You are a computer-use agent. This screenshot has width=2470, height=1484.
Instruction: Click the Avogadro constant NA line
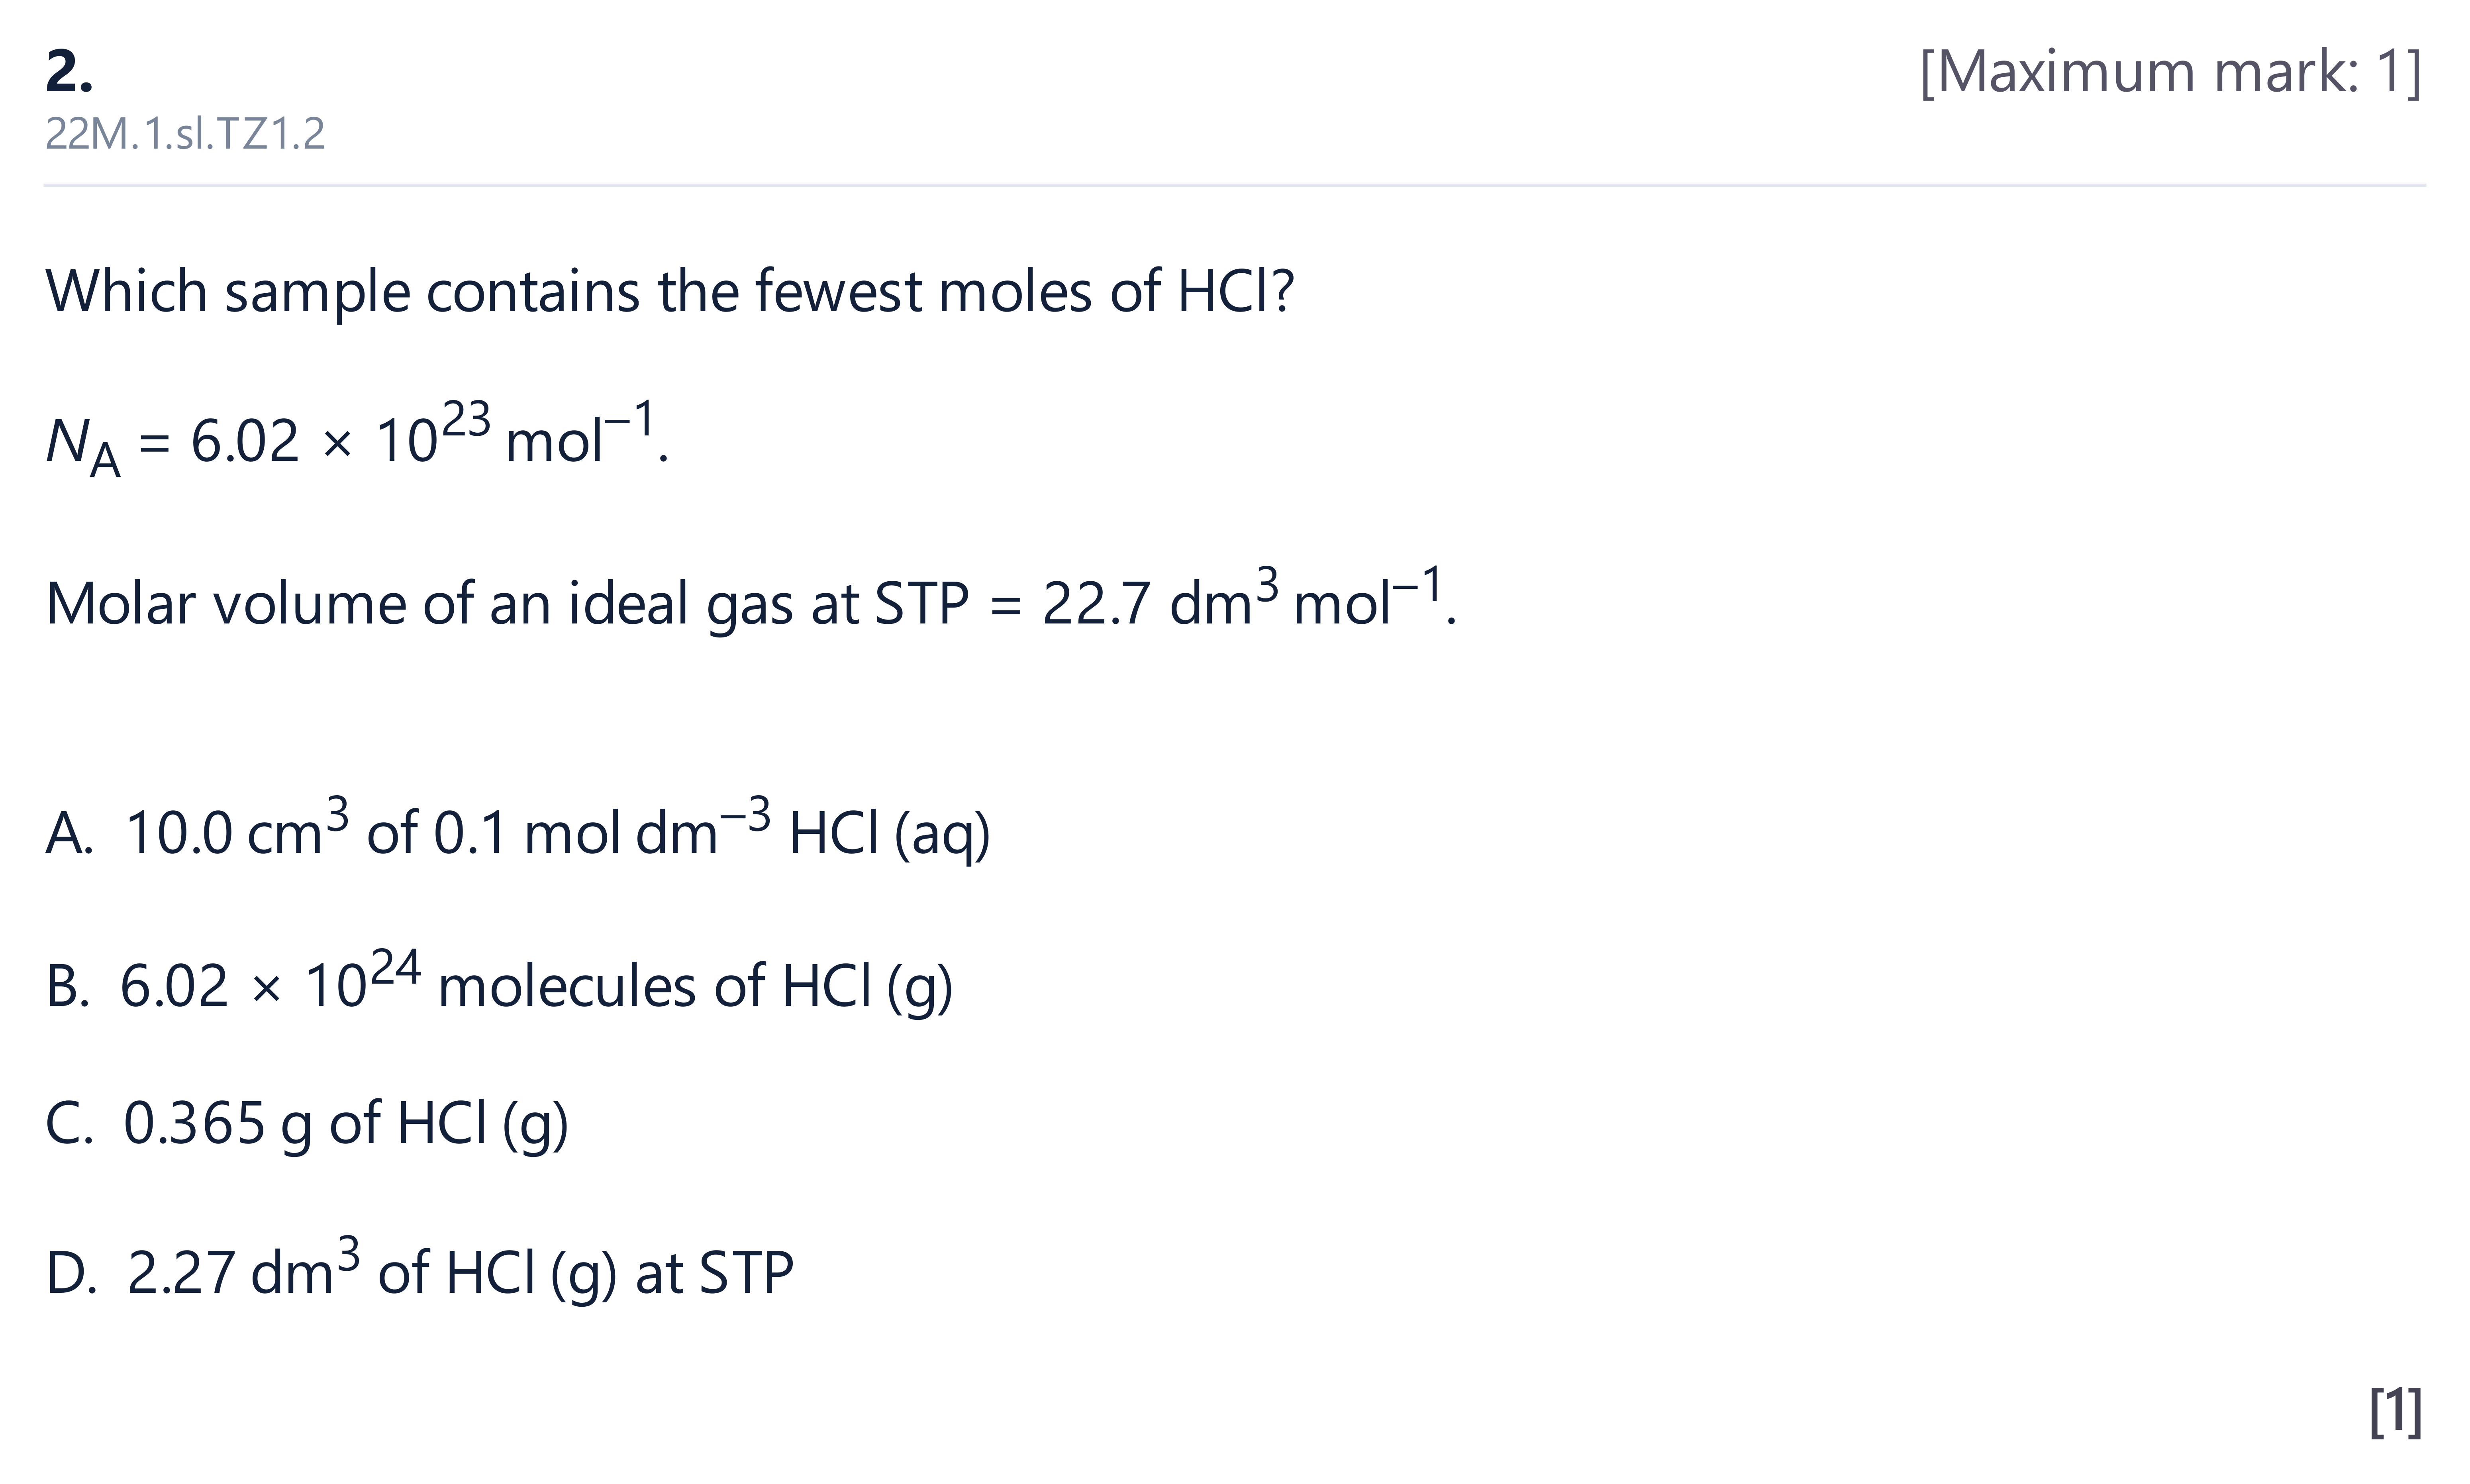[357, 439]
